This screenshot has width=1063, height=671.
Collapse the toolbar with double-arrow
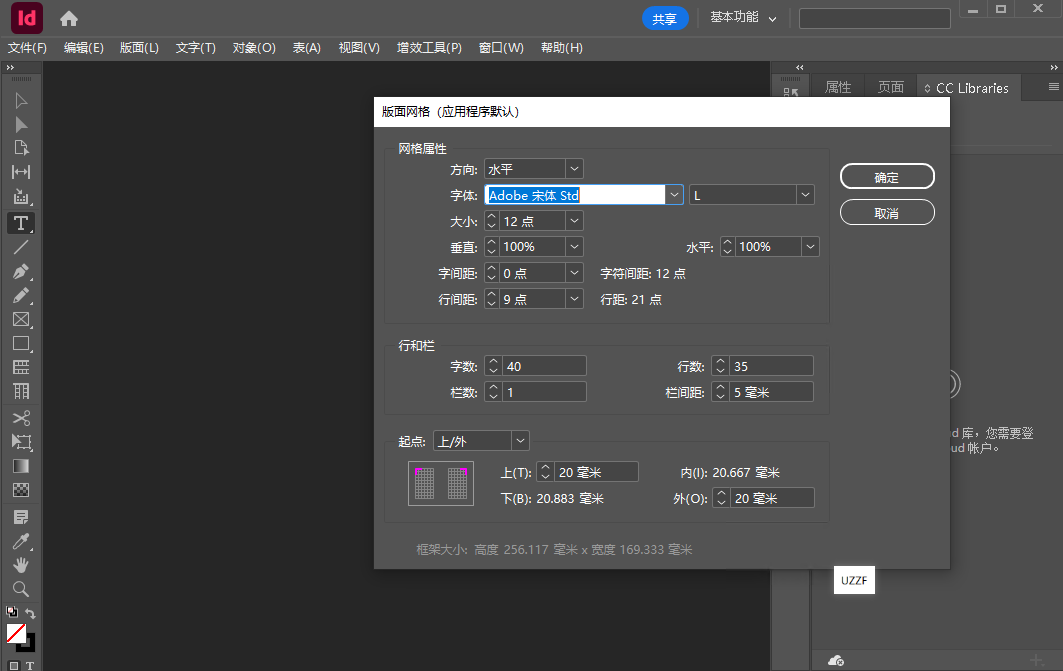(10, 67)
